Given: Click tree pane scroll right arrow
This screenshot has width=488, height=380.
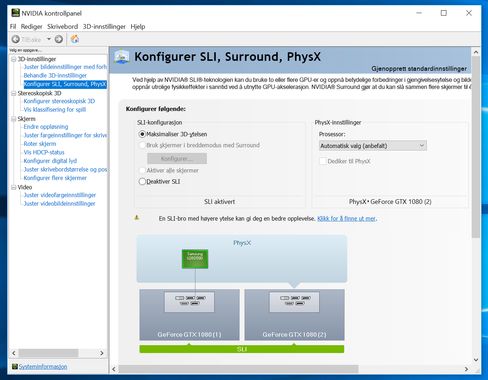Looking at the screenshot, I should [102, 353].
